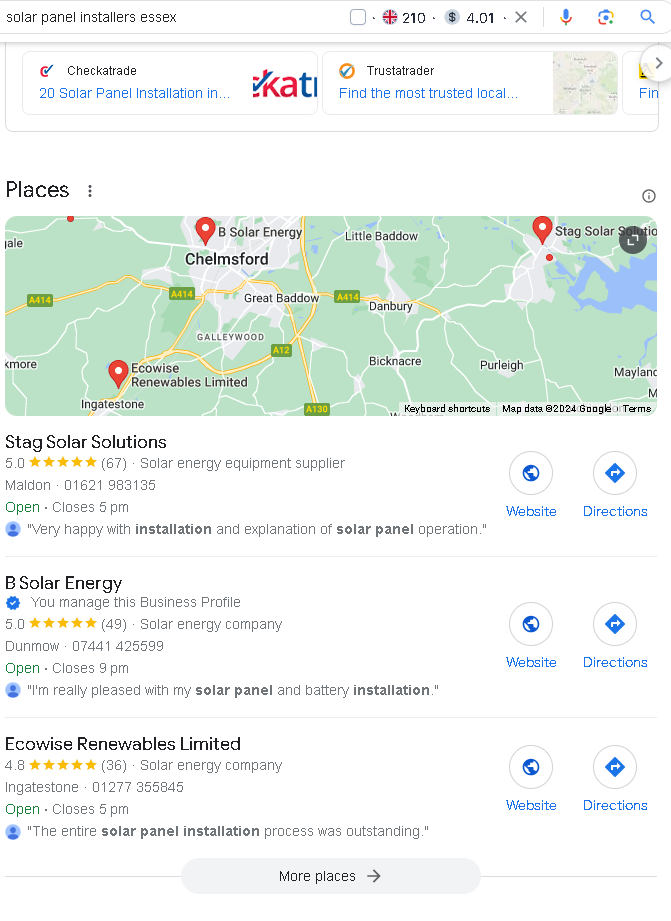Click the More places button
This screenshot has height=921, width=671.
tap(330, 875)
